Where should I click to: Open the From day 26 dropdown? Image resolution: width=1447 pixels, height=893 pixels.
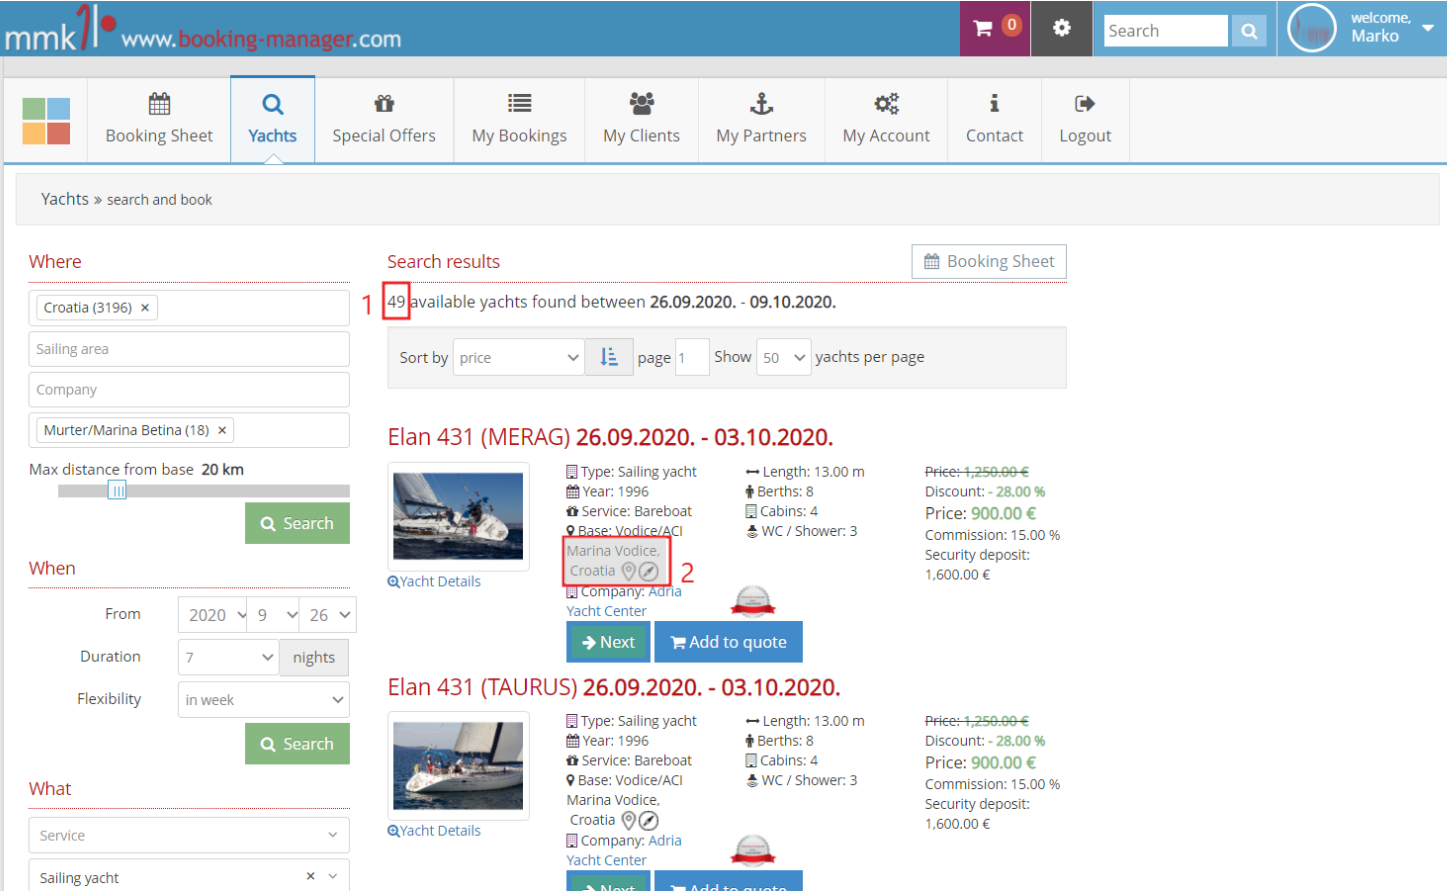click(x=328, y=615)
